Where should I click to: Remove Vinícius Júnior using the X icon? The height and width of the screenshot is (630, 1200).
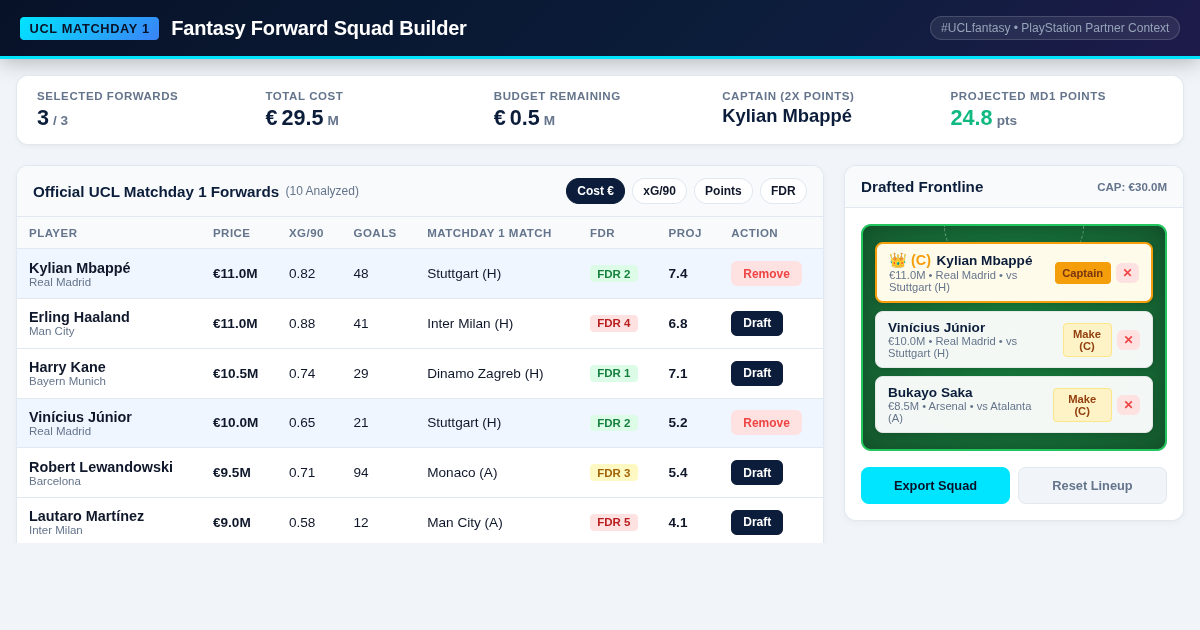coord(1128,340)
